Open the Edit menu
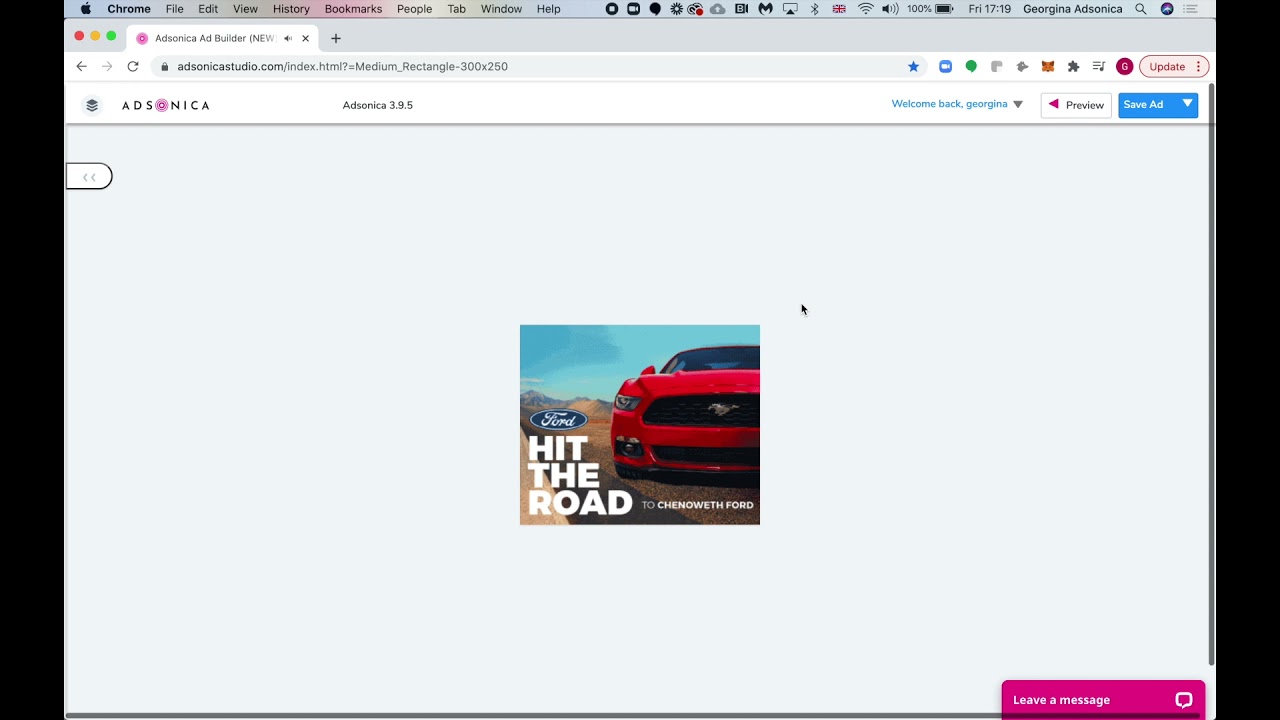 208,9
